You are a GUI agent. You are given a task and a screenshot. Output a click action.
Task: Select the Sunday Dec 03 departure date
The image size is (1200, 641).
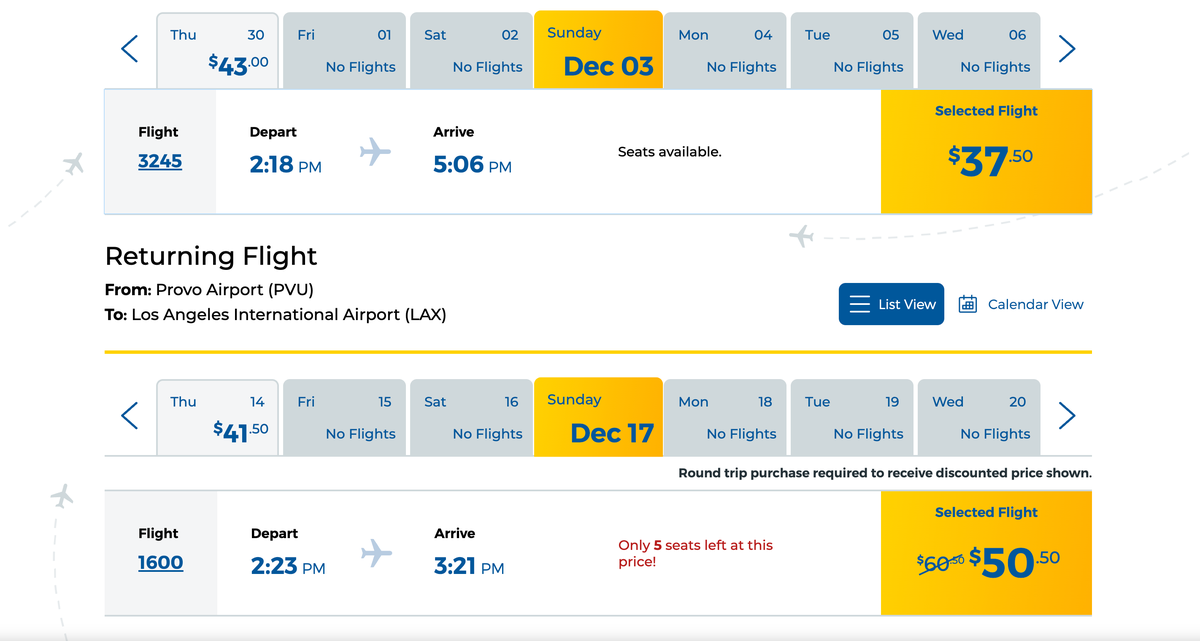click(x=598, y=49)
